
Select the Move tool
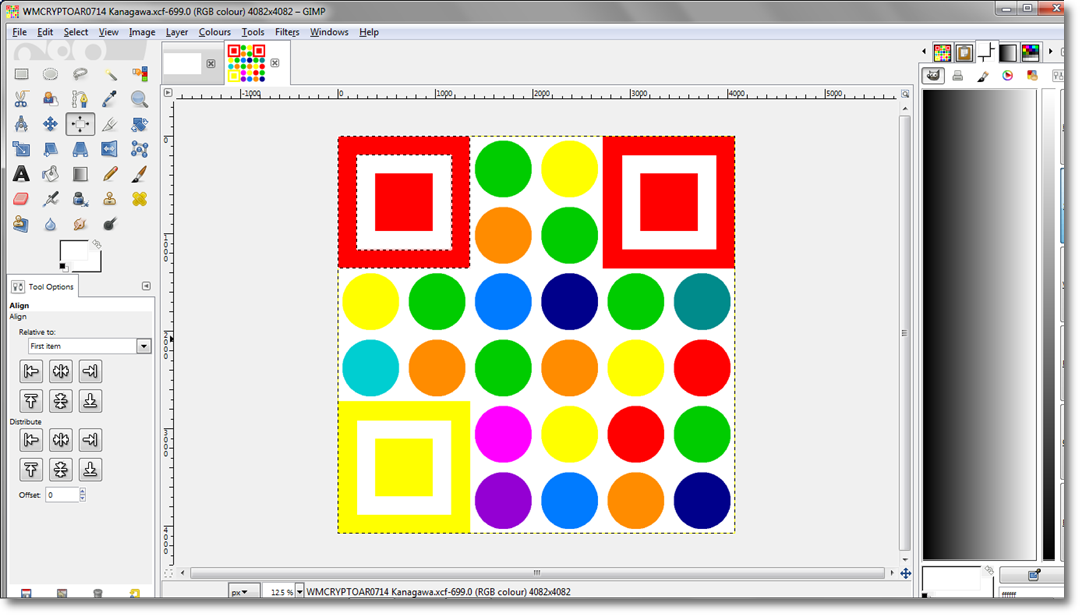pos(50,124)
